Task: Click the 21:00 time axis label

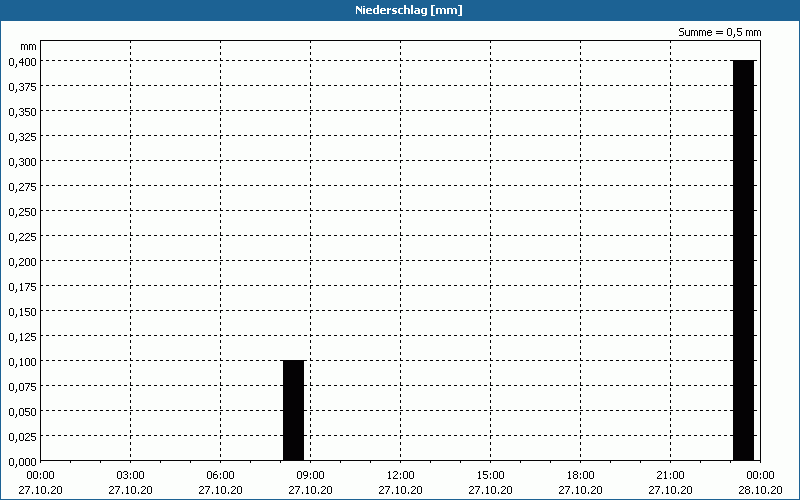Action: 670,476
